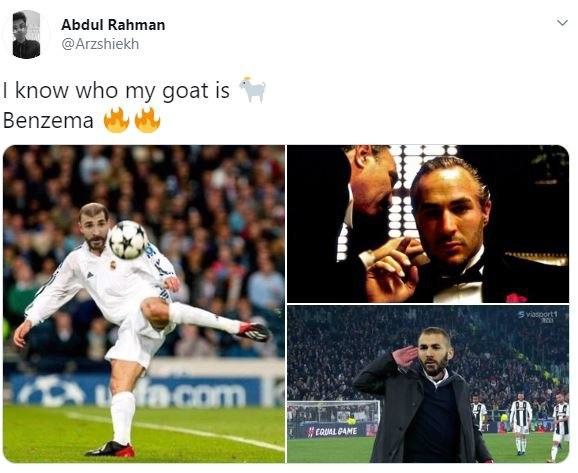
Task: Click the Champions League starball logo board
Action: click(x=51, y=391)
